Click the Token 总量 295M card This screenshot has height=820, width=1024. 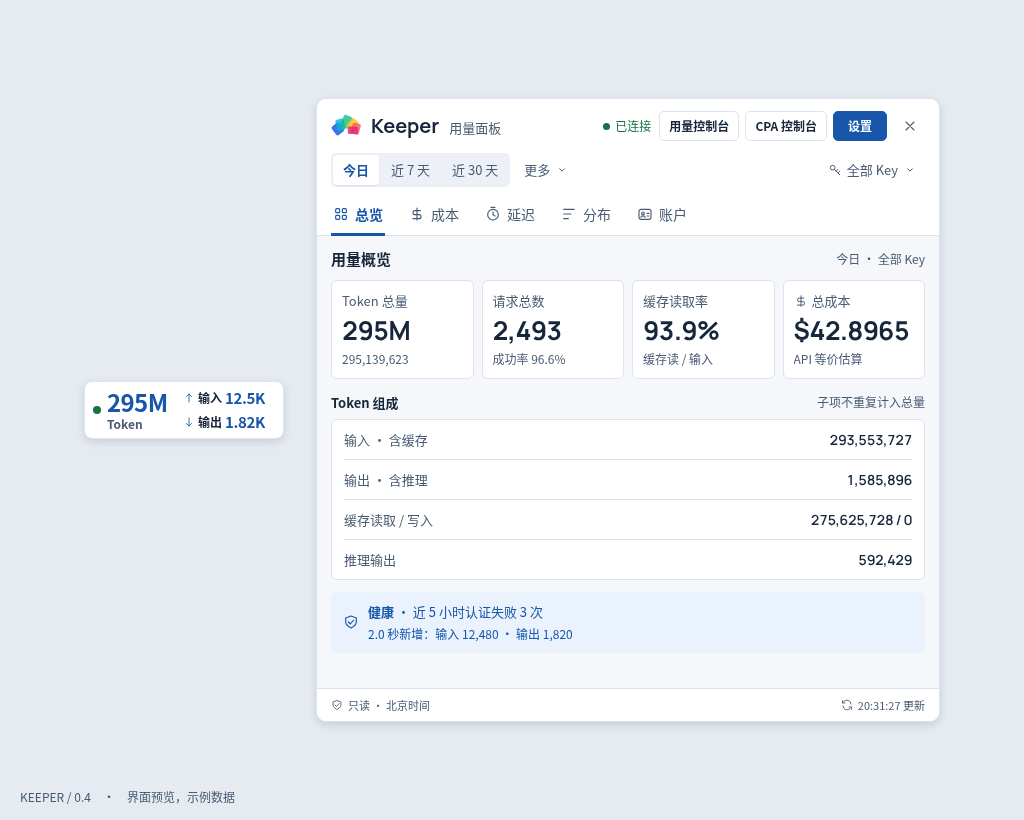pos(402,329)
